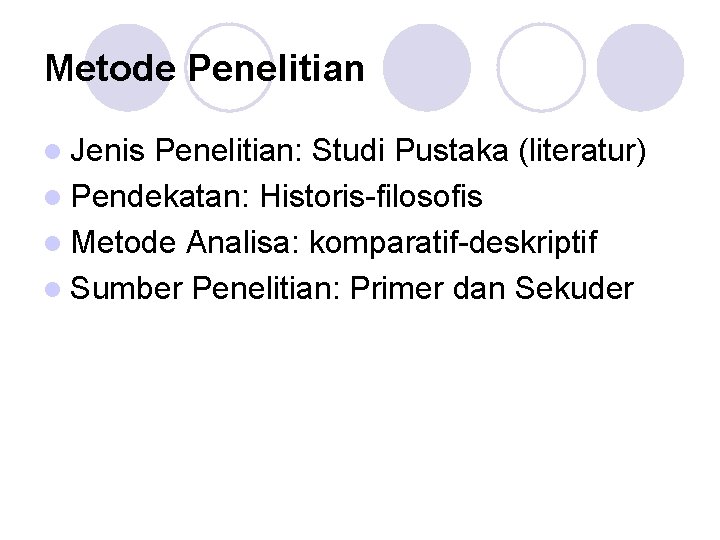
Task: Click the text "Historis-filosofis"
Action: click(370, 197)
